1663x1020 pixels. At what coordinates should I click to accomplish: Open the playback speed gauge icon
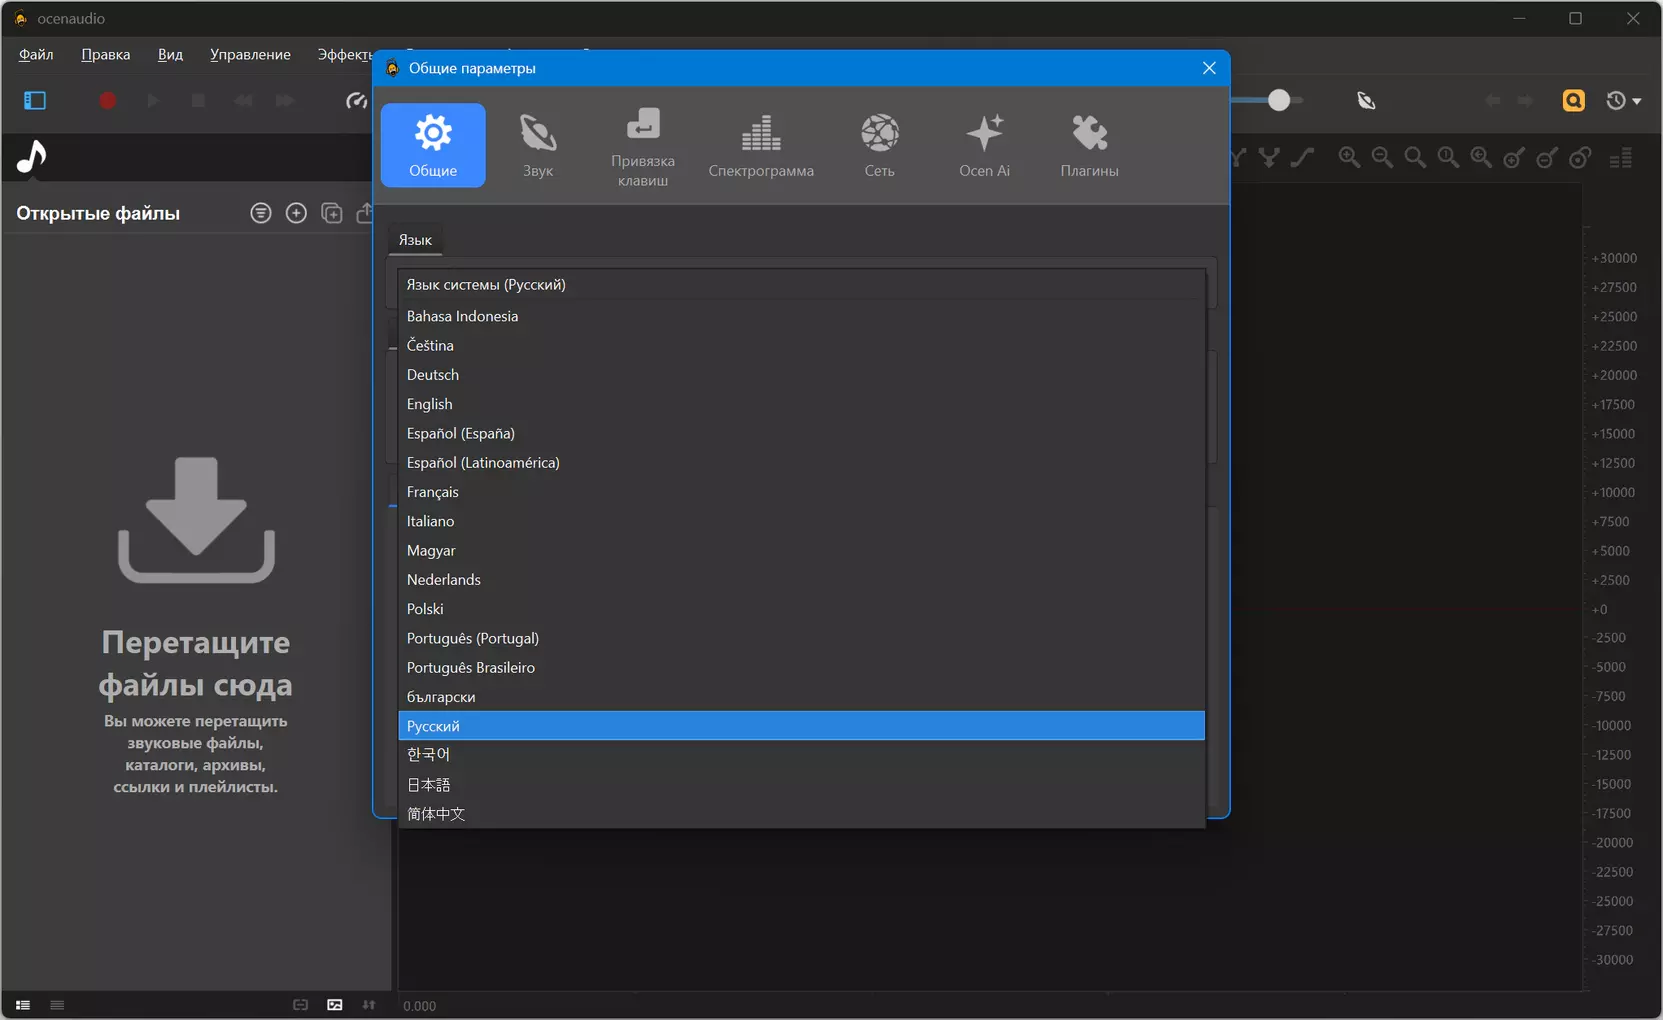(x=356, y=100)
